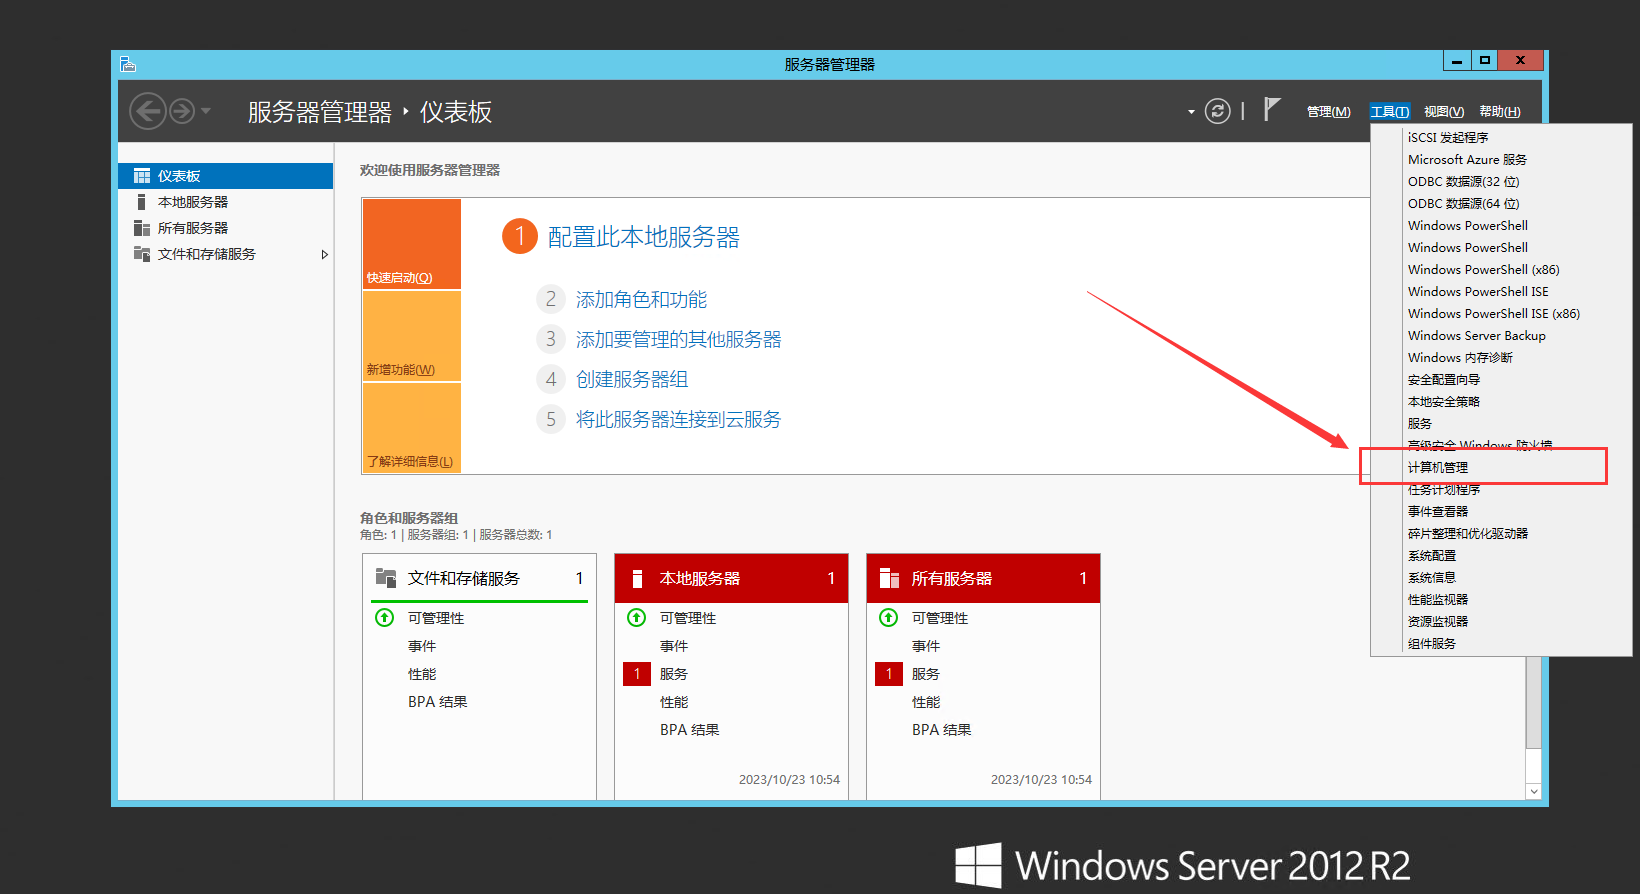Viewport: 1640px width, 894px height.
Task: Select 仪表板 in the sidebar
Action: pos(226,176)
